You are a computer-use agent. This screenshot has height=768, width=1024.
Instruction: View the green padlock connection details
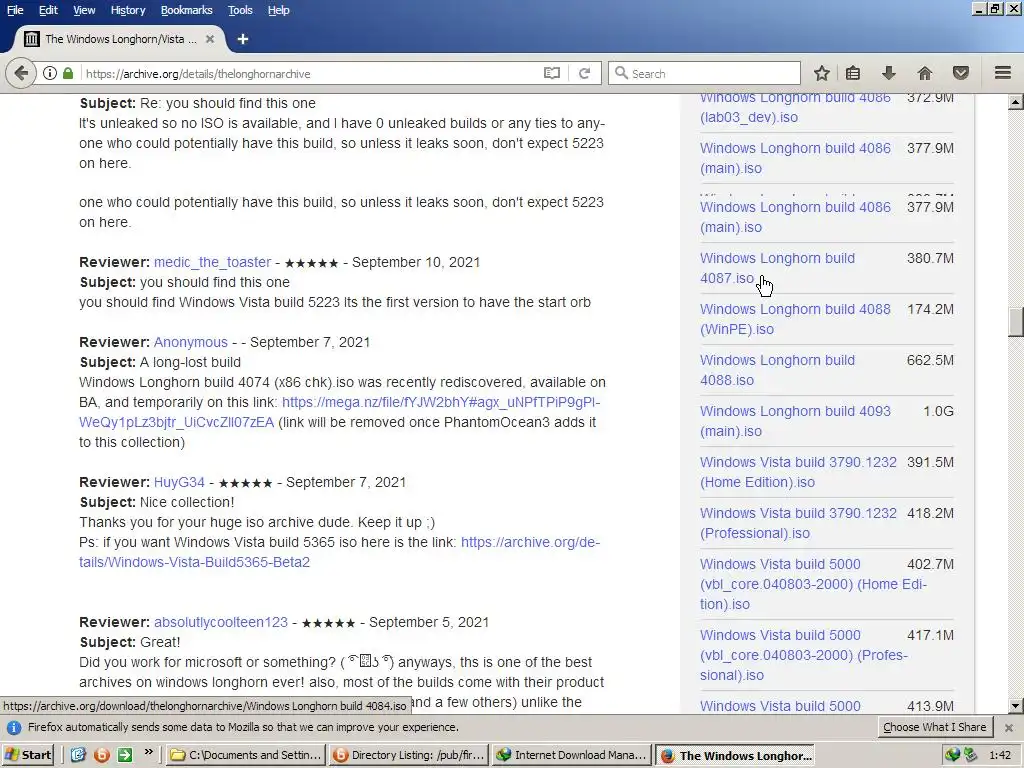click(67, 73)
